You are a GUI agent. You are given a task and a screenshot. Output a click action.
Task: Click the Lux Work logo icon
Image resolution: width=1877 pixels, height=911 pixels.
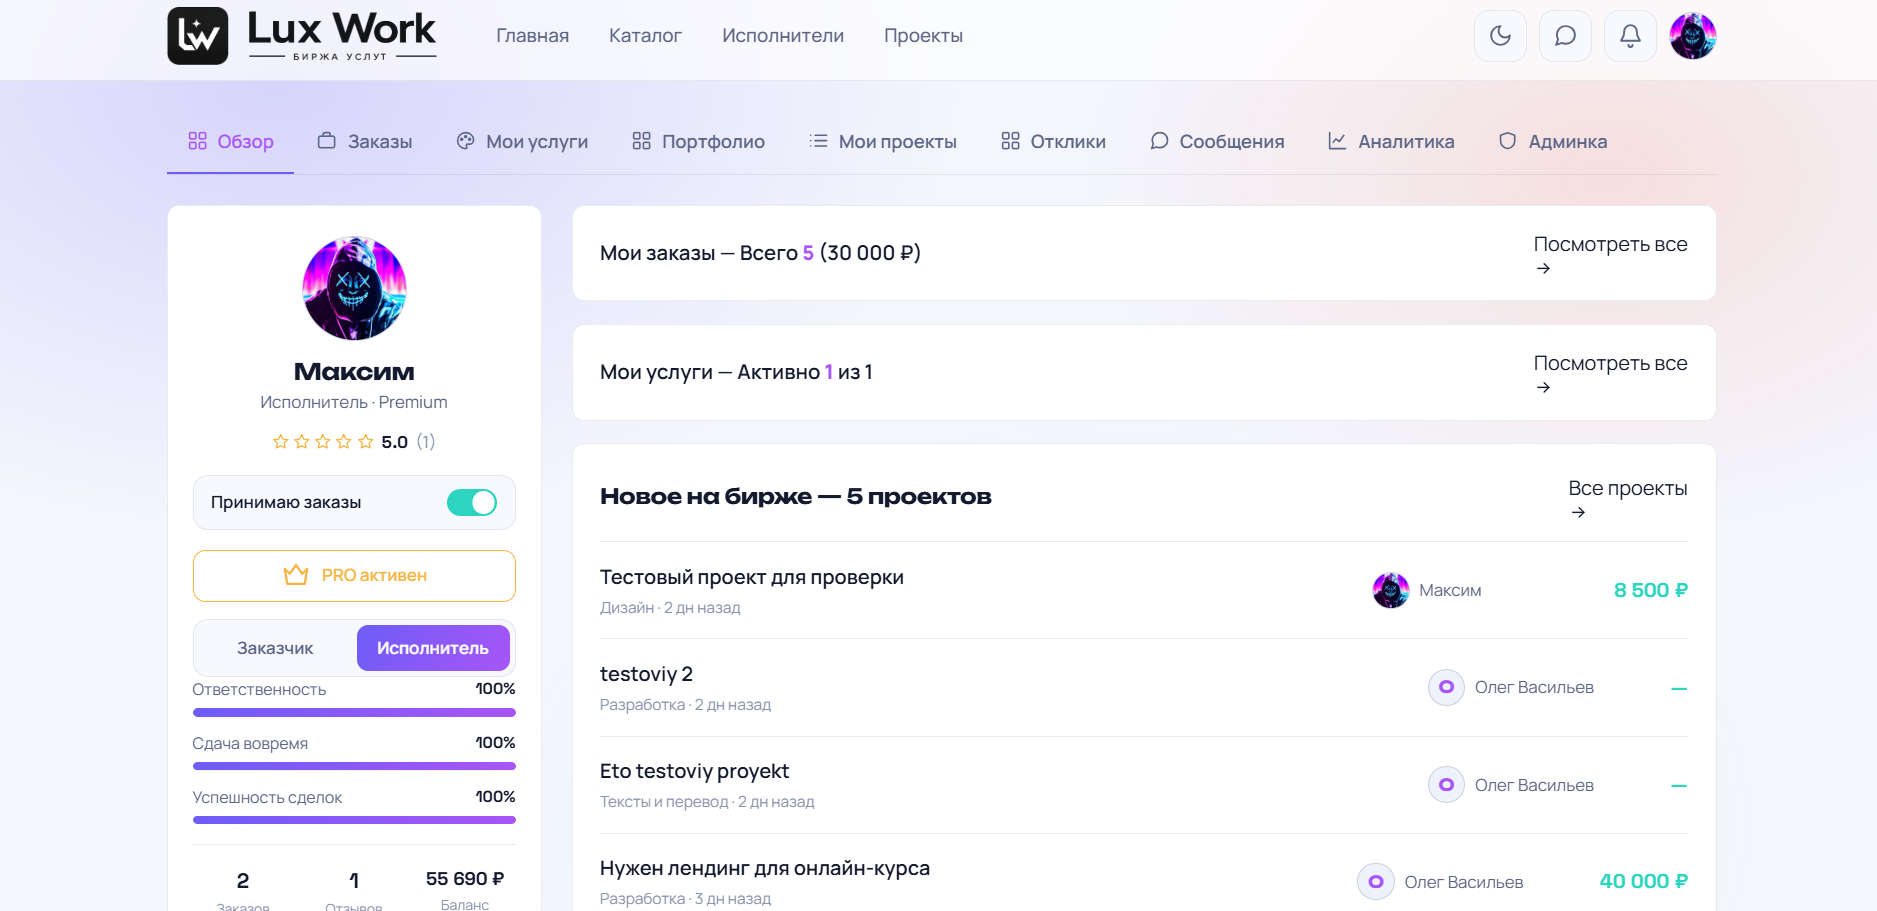pyautogui.click(x=198, y=36)
